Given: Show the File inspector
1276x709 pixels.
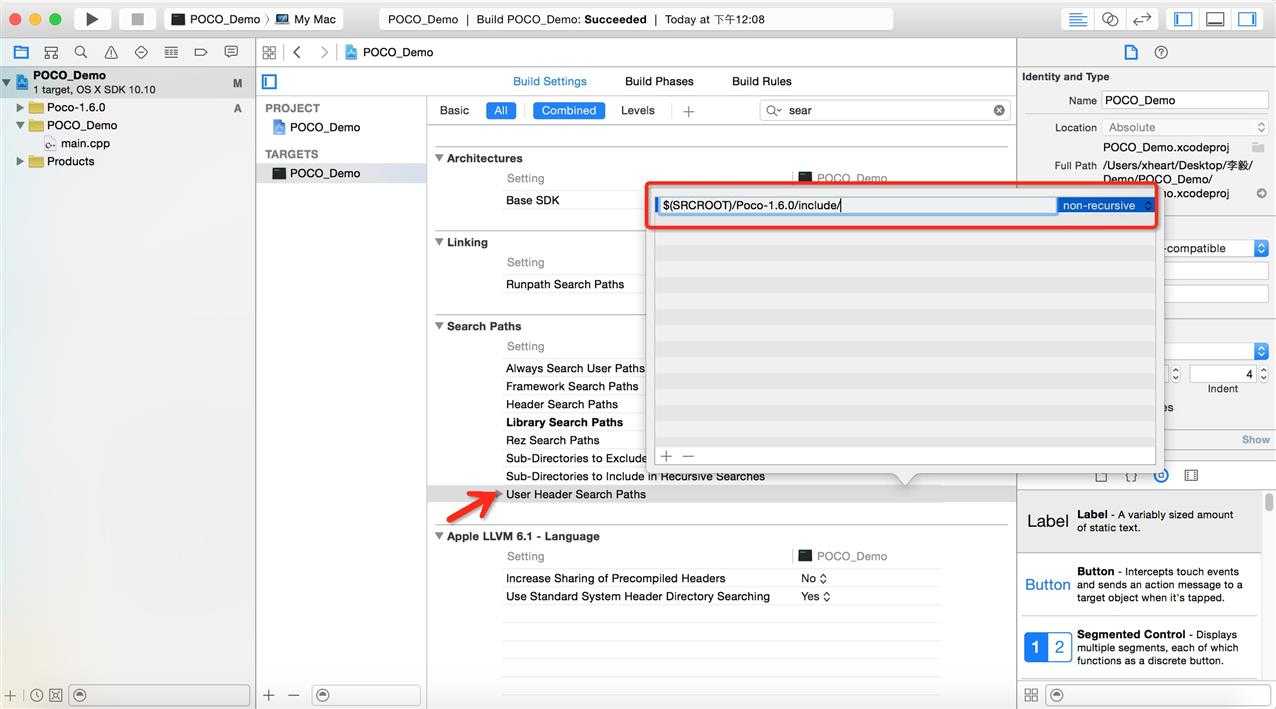Looking at the screenshot, I should [x=1131, y=52].
